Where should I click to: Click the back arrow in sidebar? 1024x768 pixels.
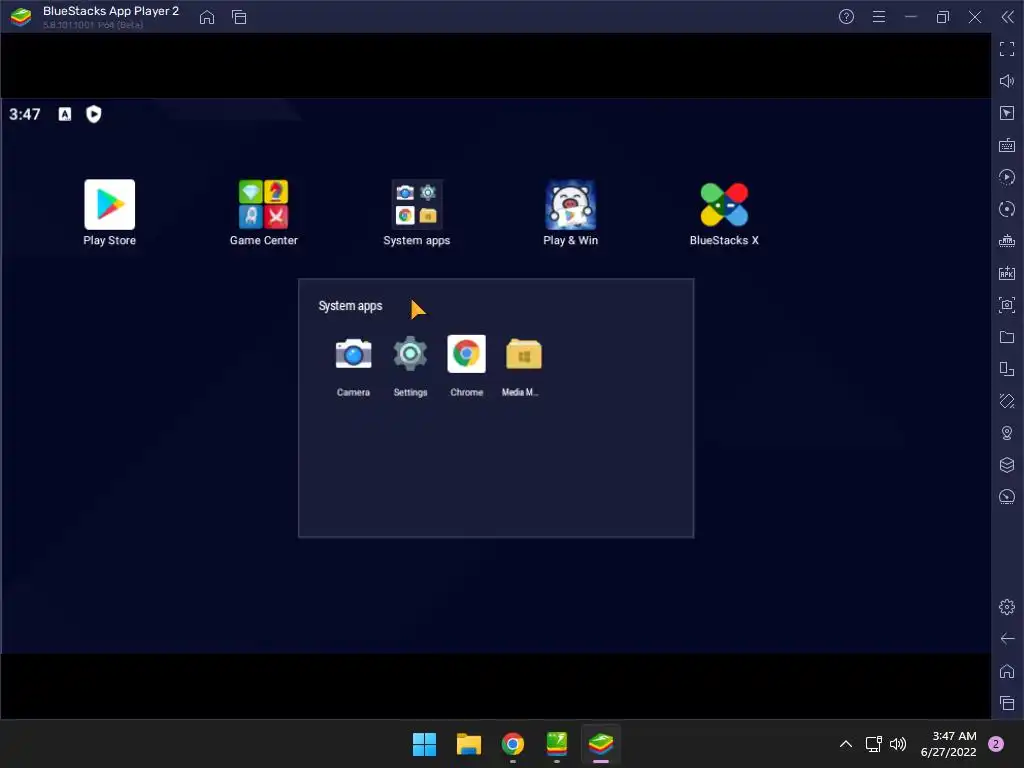coord(1007,639)
